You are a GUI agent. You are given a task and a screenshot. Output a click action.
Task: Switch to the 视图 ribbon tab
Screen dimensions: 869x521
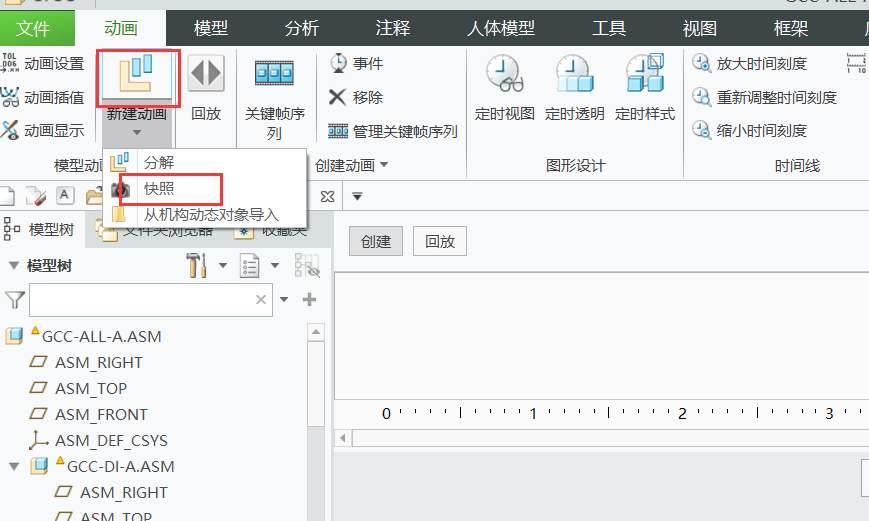(x=700, y=28)
